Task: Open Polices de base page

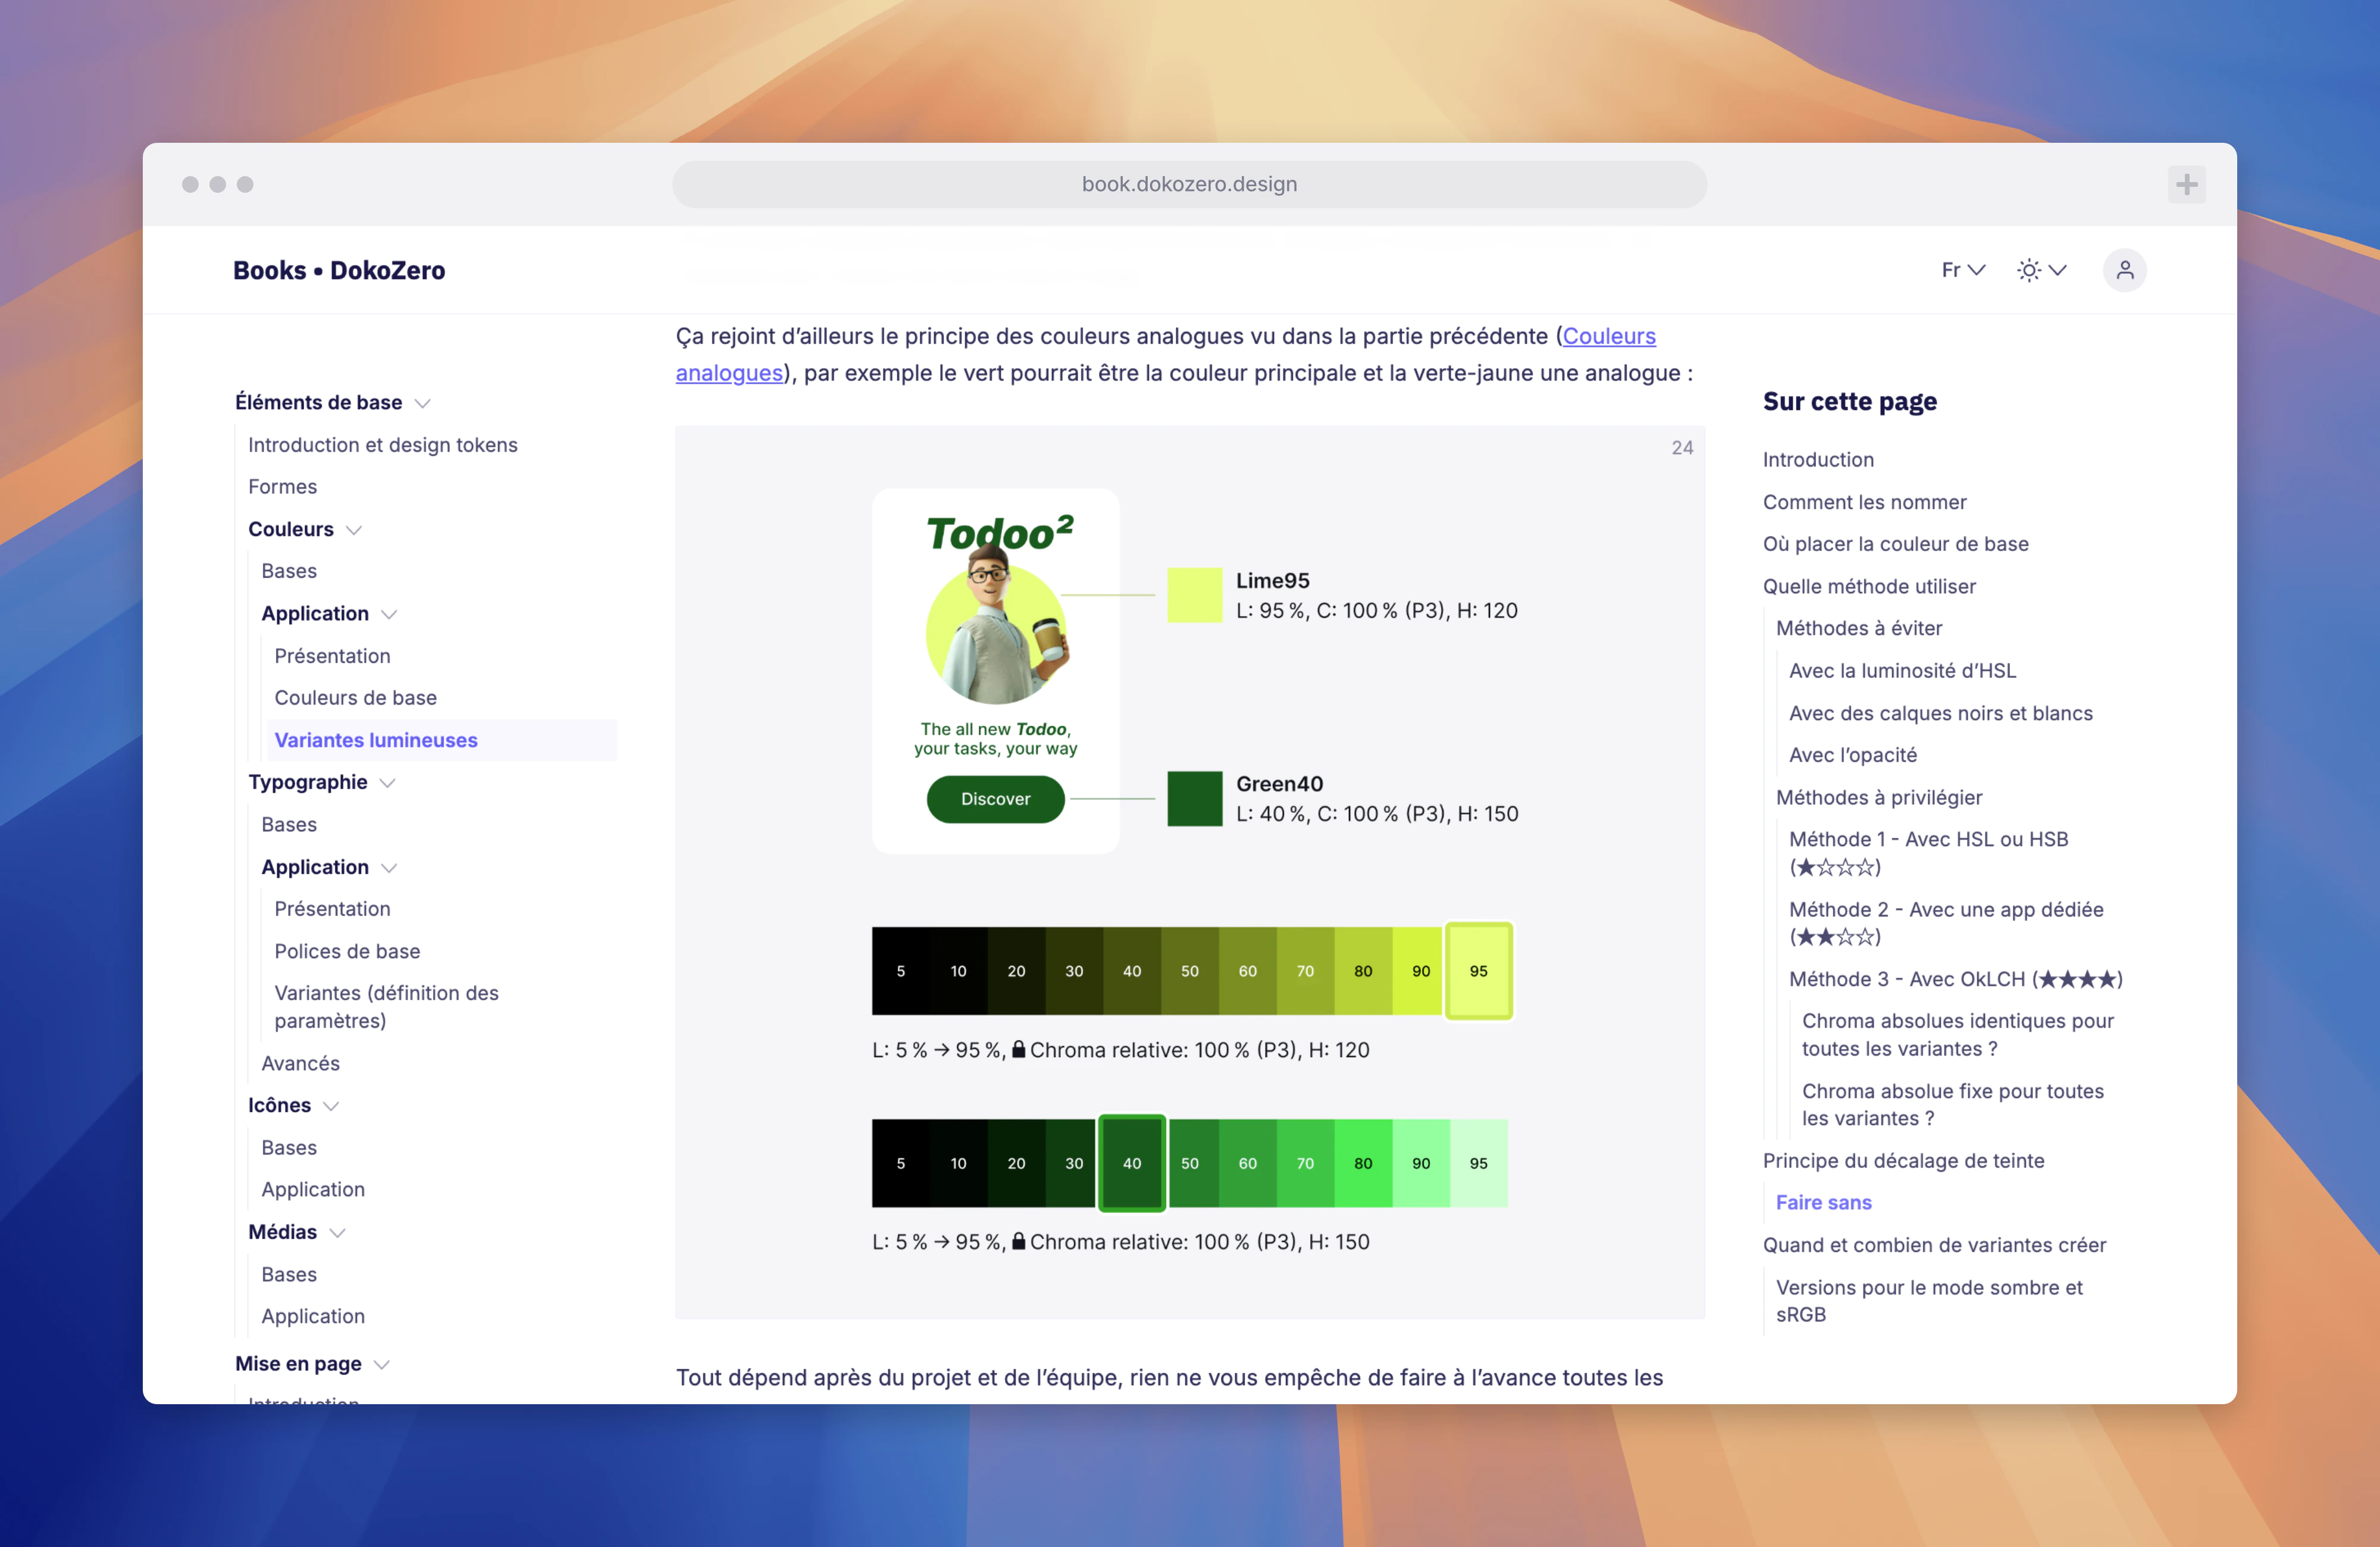Action: pos(347,951)
